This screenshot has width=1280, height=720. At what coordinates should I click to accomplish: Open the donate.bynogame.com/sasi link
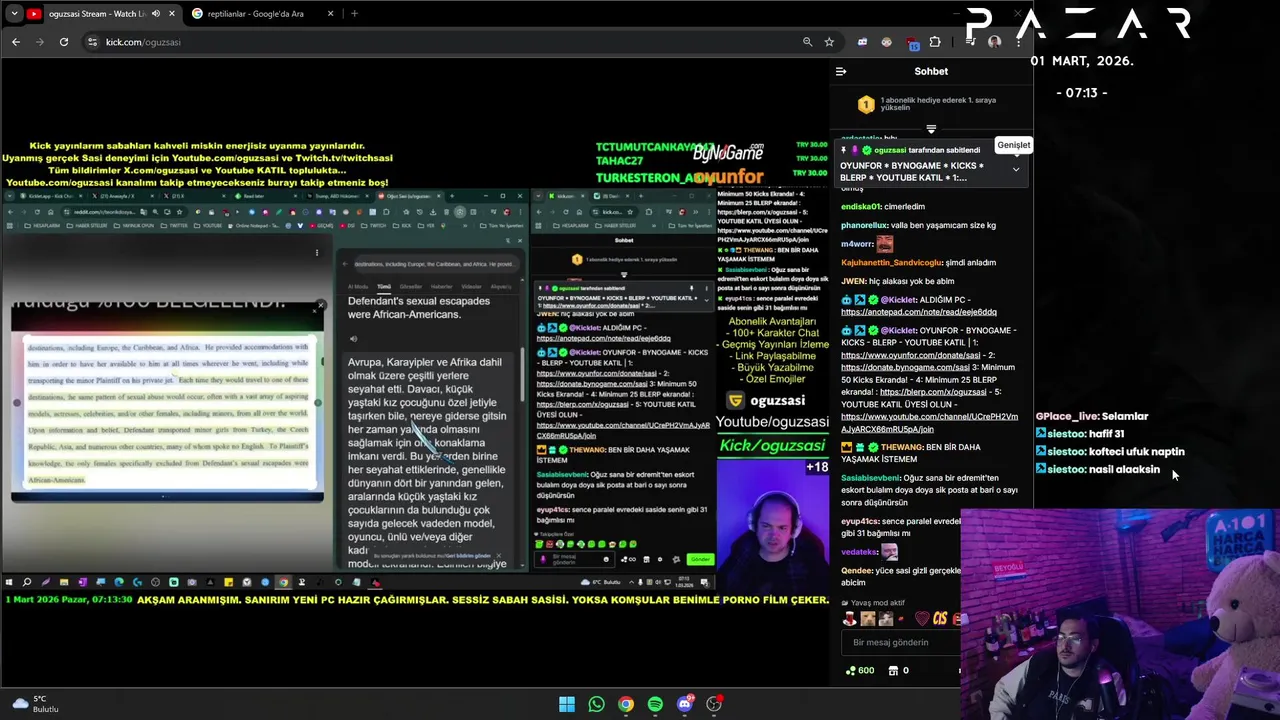(x=905, y=367)
